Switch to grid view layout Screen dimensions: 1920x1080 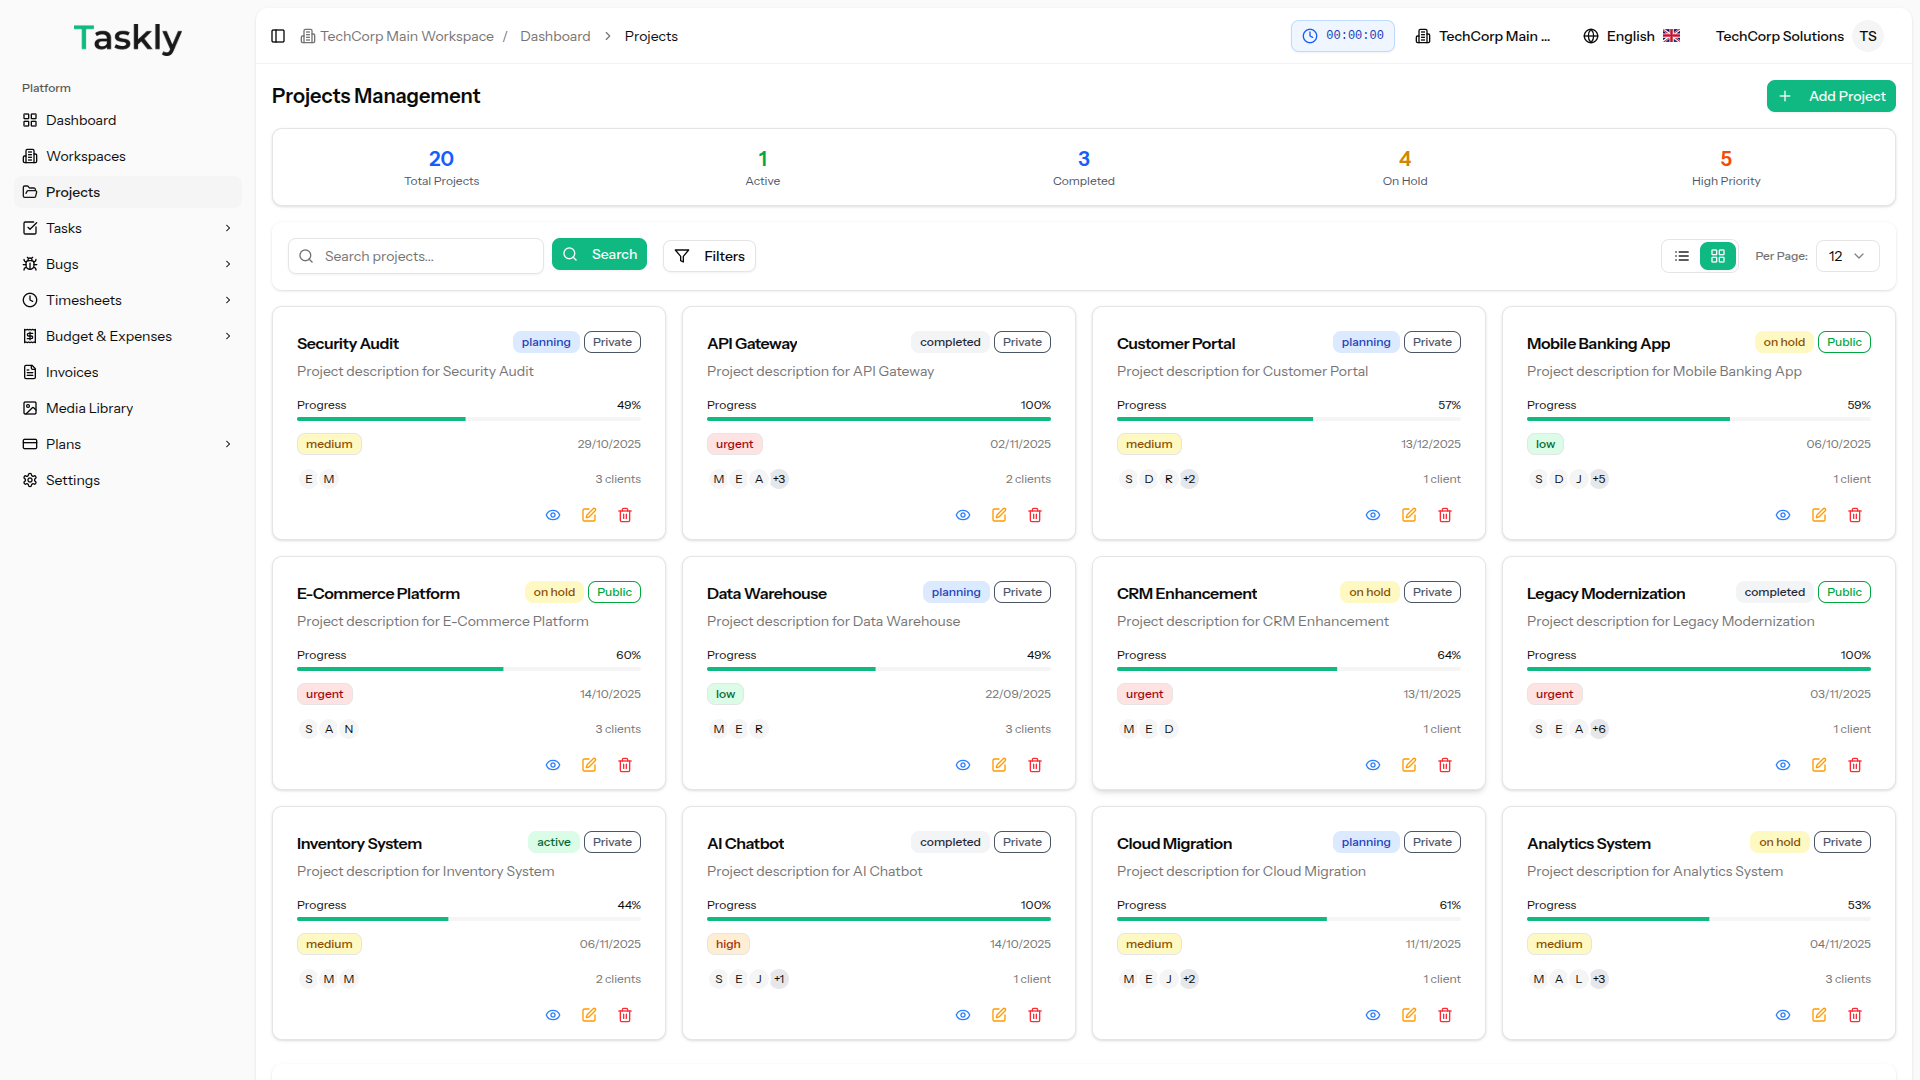tap(1718, 256)
